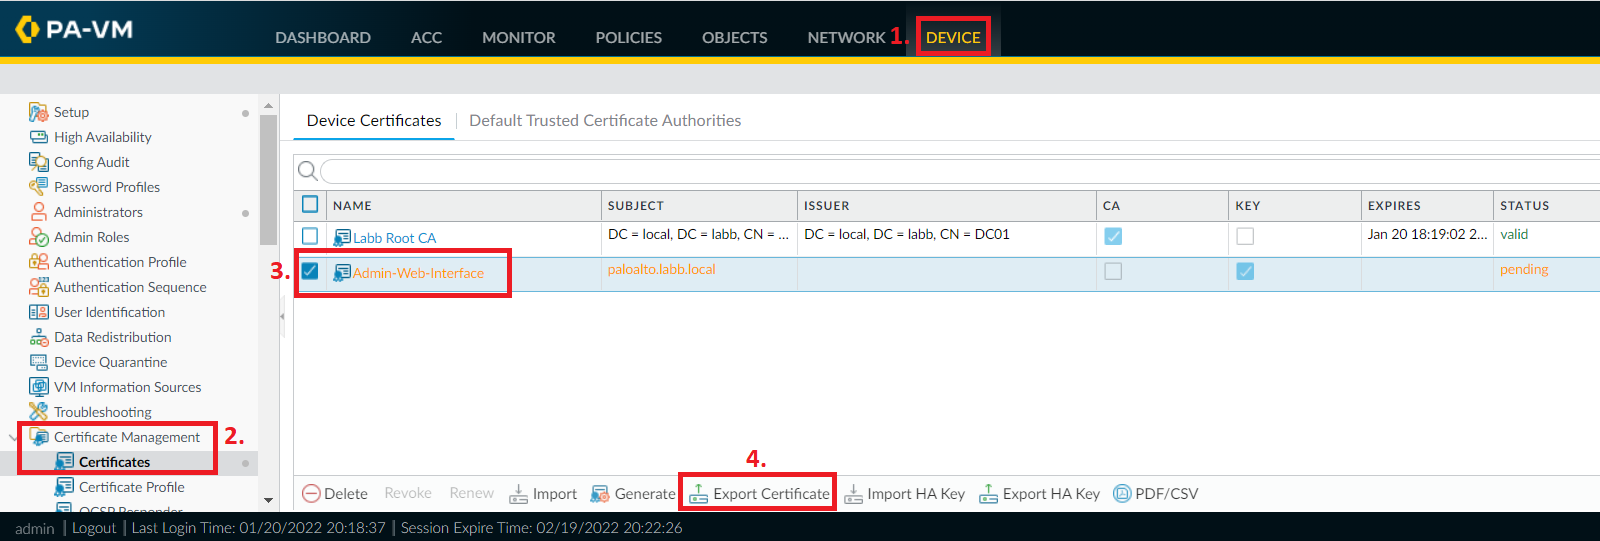Select Certificate Profile in the sidebar
Image resolution: width=1600 pixels, height=541 pixels.
pyautogui.click(x=131, y=487)
